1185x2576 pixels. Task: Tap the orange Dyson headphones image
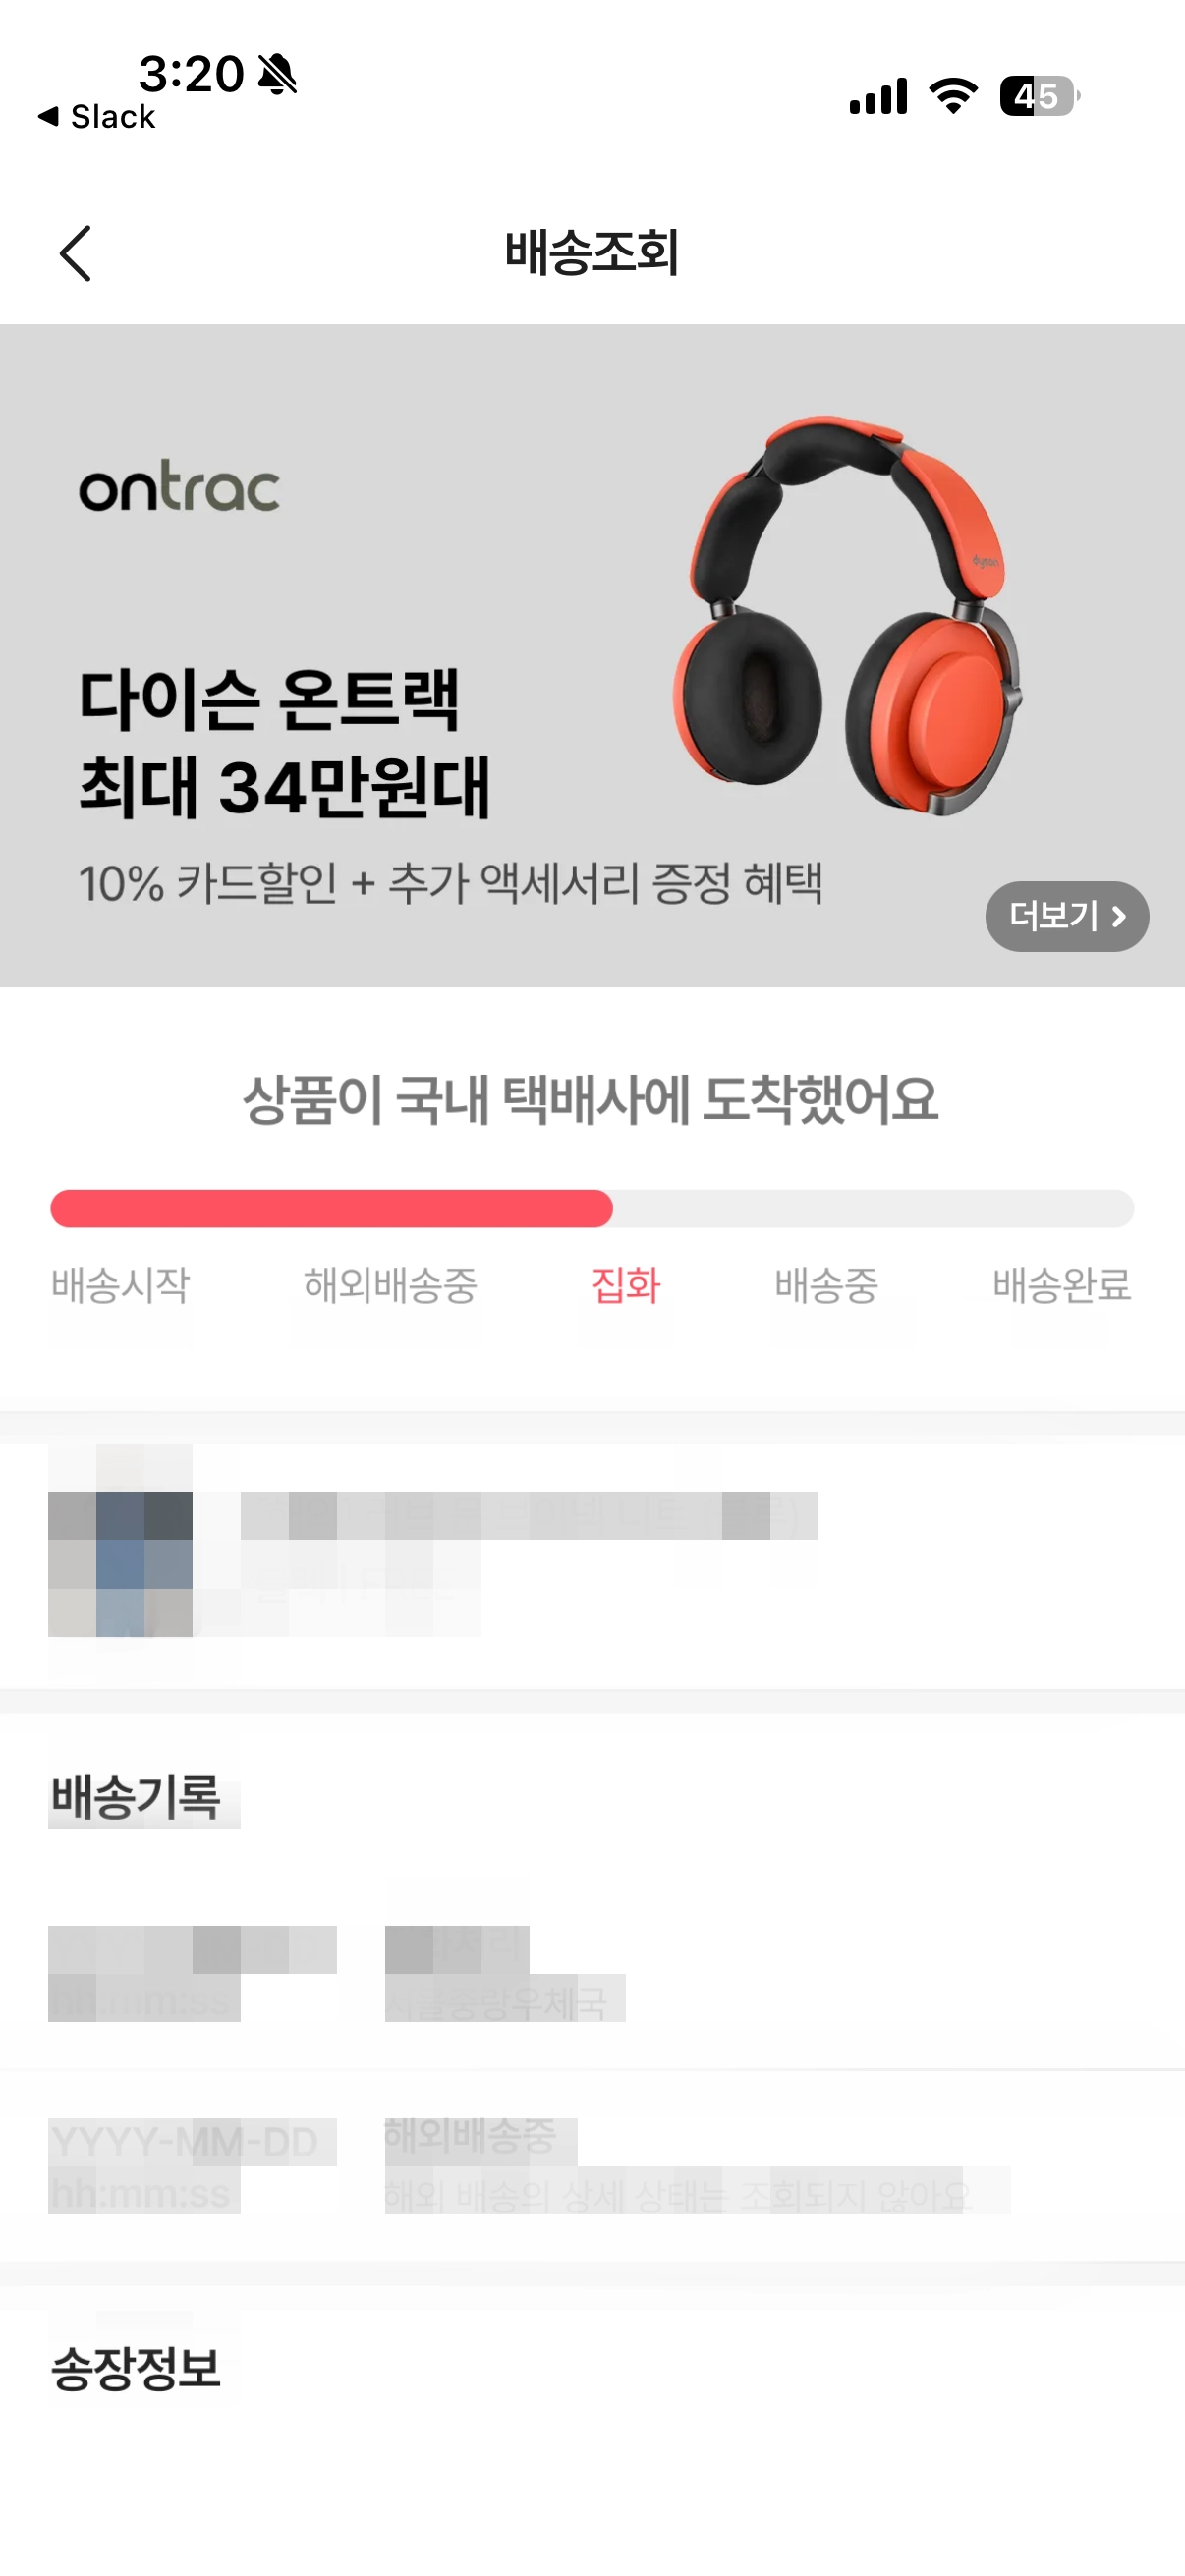point(848,614)
